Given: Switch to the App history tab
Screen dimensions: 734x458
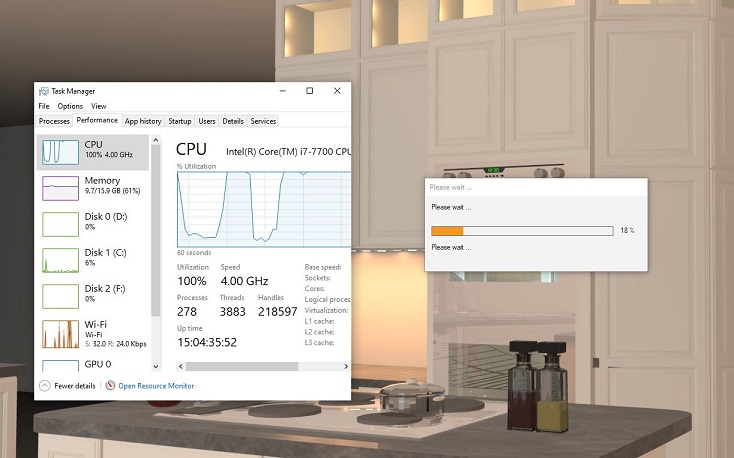Looking at the screenshot, I should click(143, 121).
